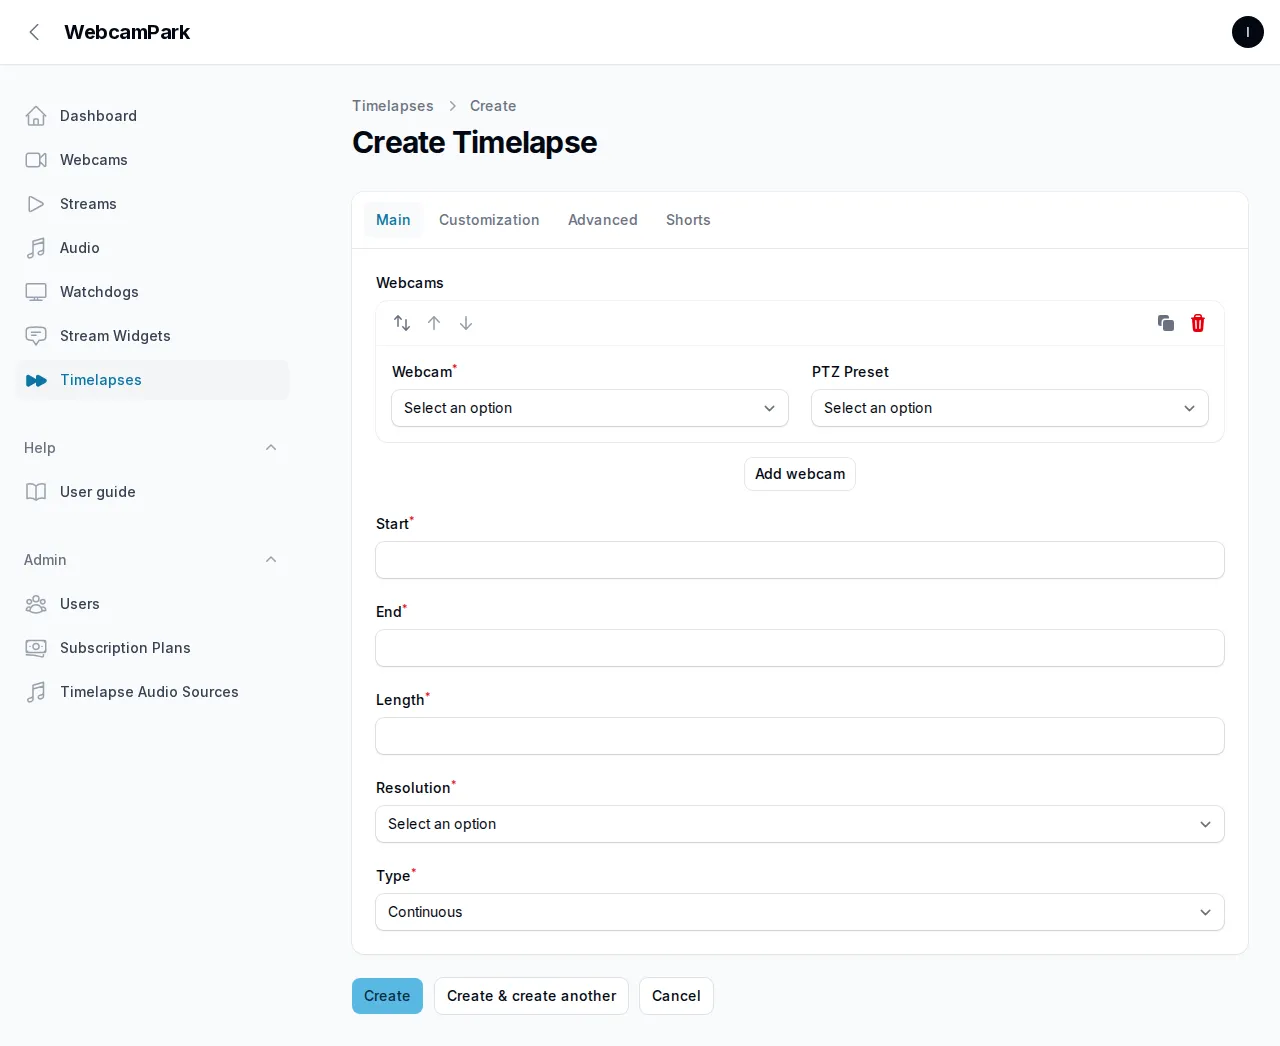Viewport: 1280px width, 1046px height.
Task: Click the Add webcam button
Action: (800, 474)
